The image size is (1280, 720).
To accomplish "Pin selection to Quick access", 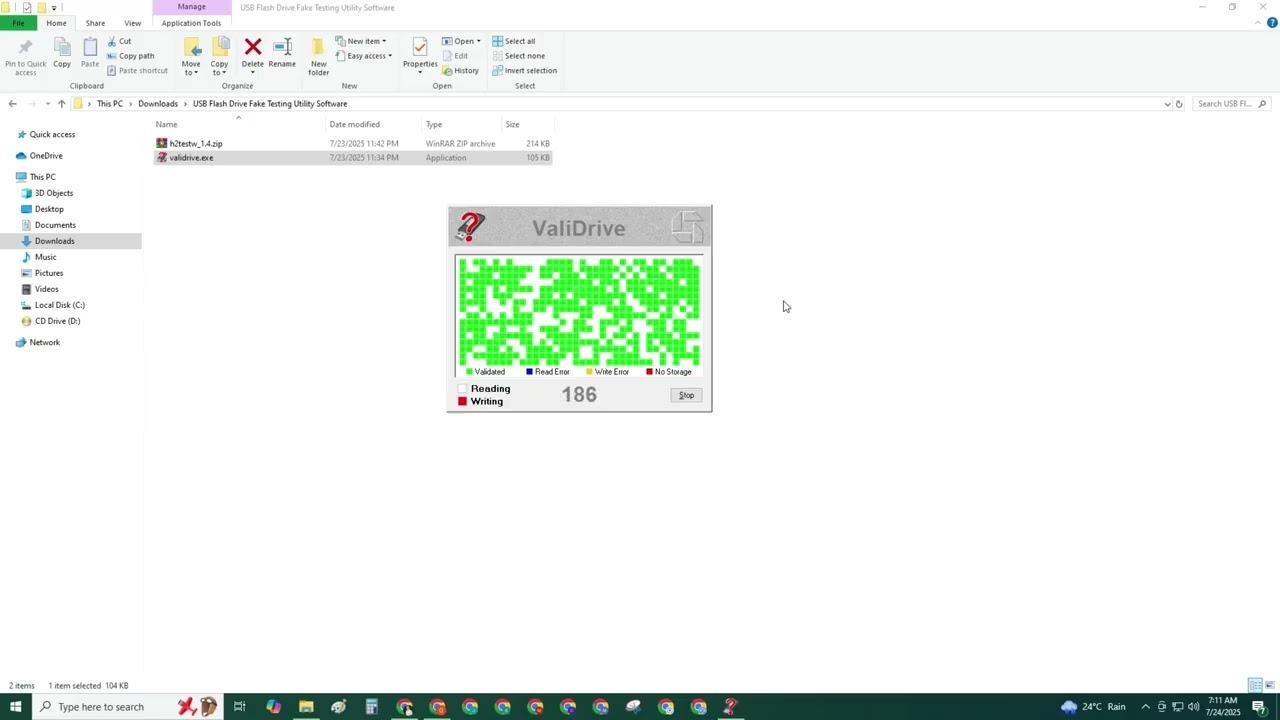I will click(25, 57).
